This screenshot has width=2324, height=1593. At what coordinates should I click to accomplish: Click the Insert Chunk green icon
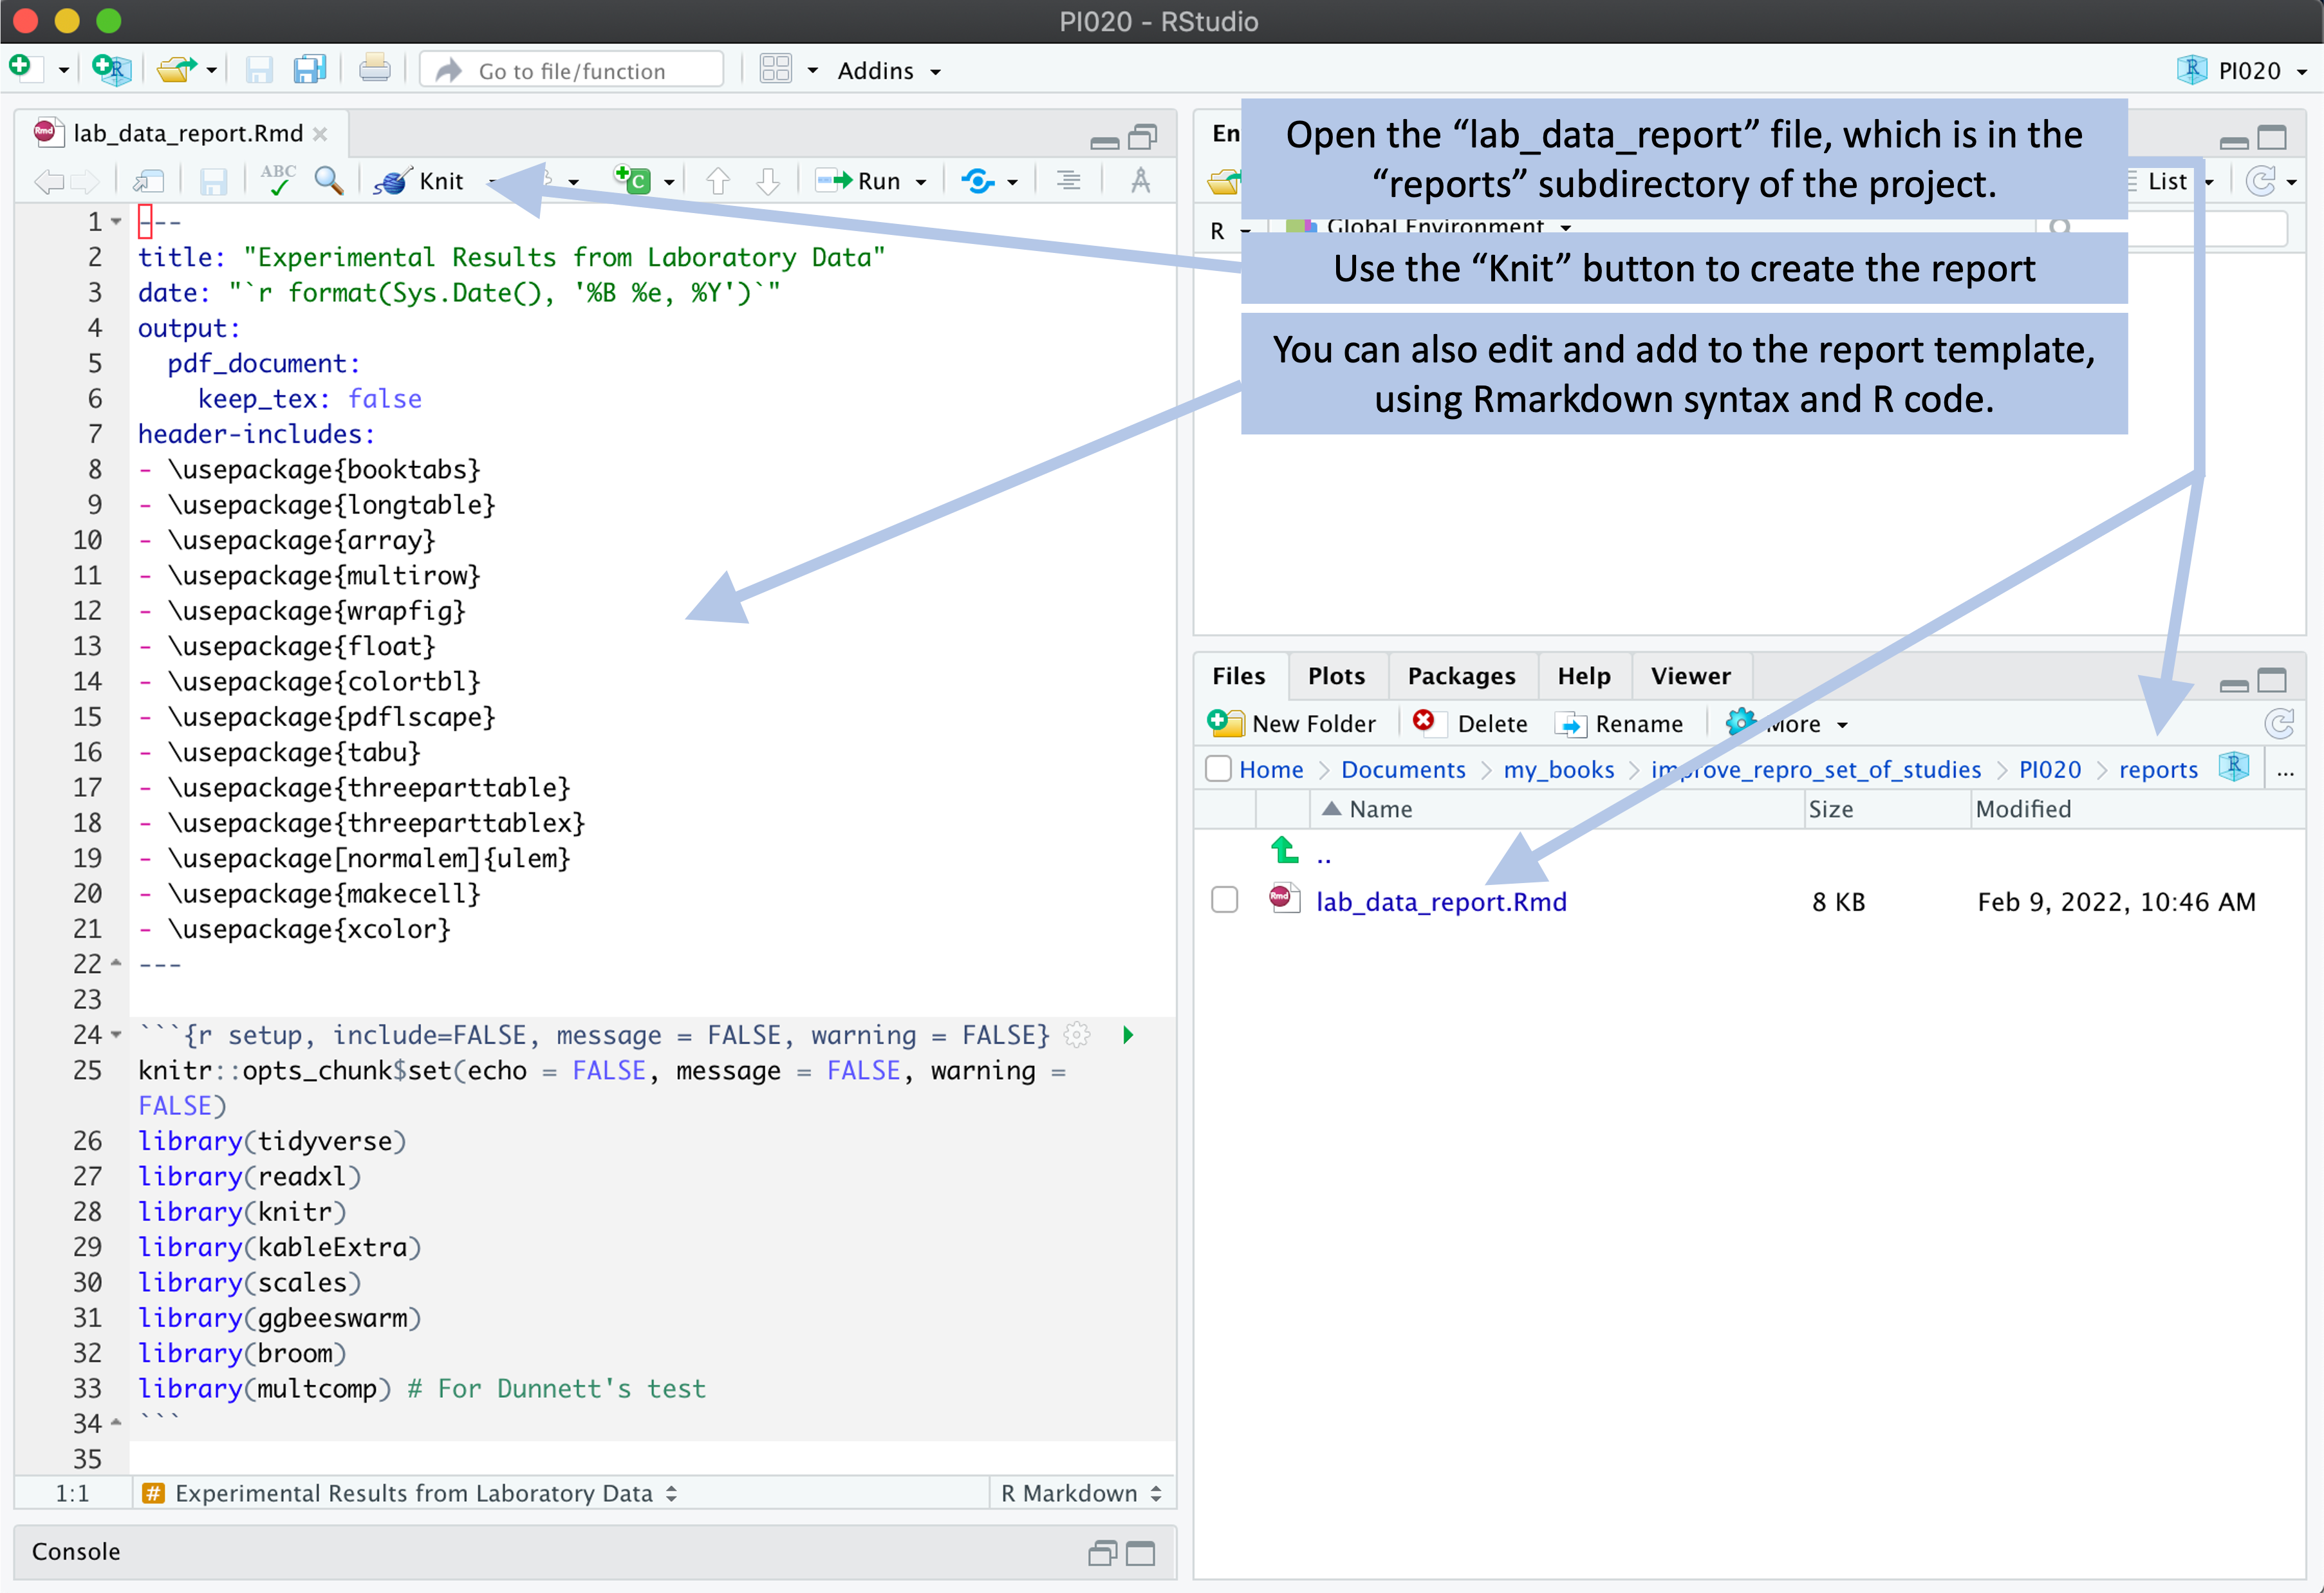pyautogui.click(x=632, y=180)
